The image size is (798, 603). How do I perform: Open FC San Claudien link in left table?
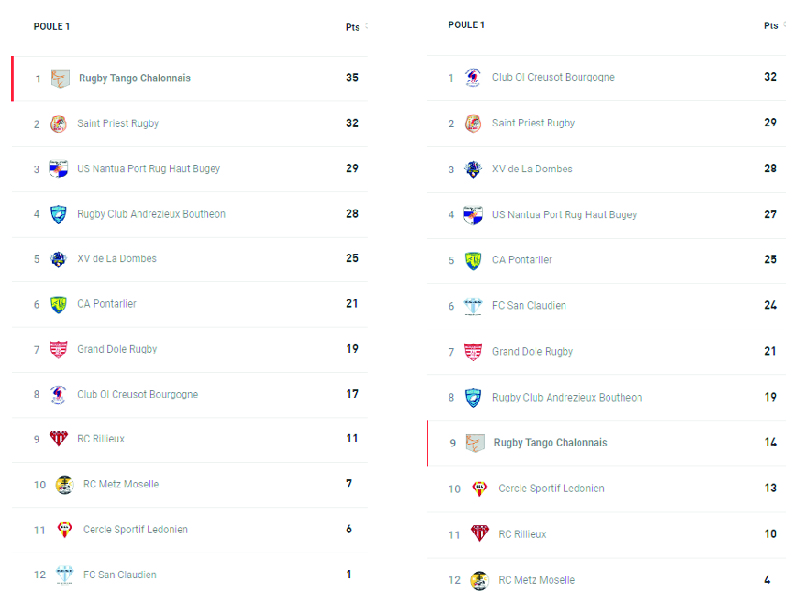coord(119,575)
